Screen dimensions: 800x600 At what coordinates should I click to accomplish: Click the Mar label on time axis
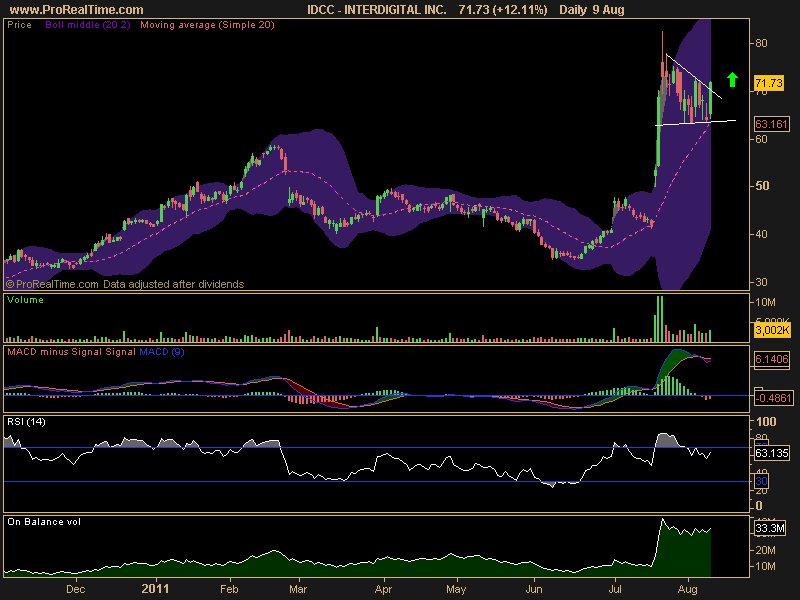(298, 589)
